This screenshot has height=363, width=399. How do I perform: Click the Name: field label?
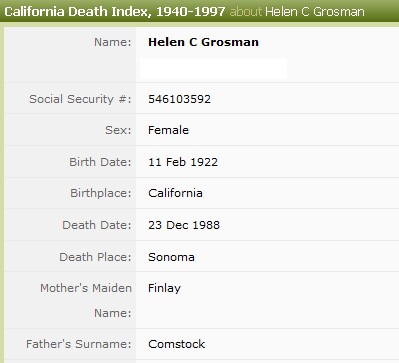click(113, 42)
